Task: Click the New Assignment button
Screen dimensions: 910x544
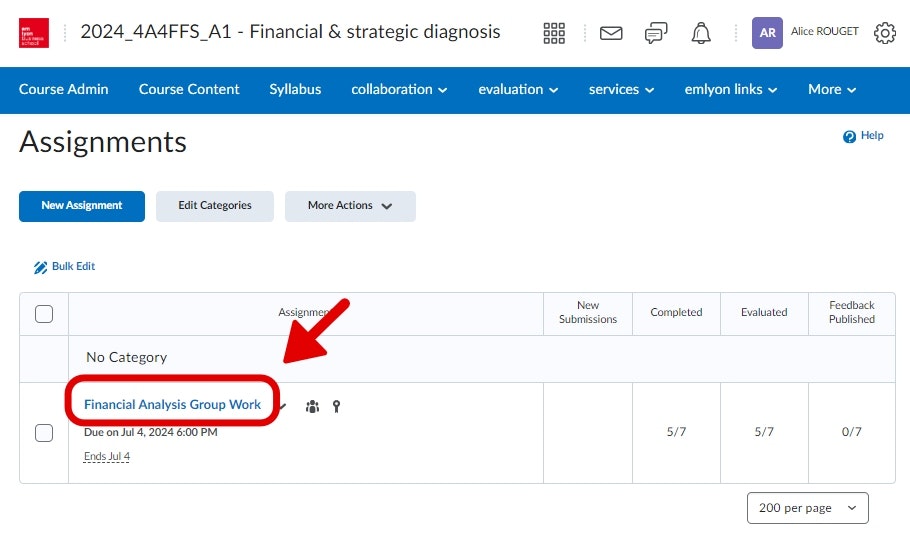Action: 82,206
